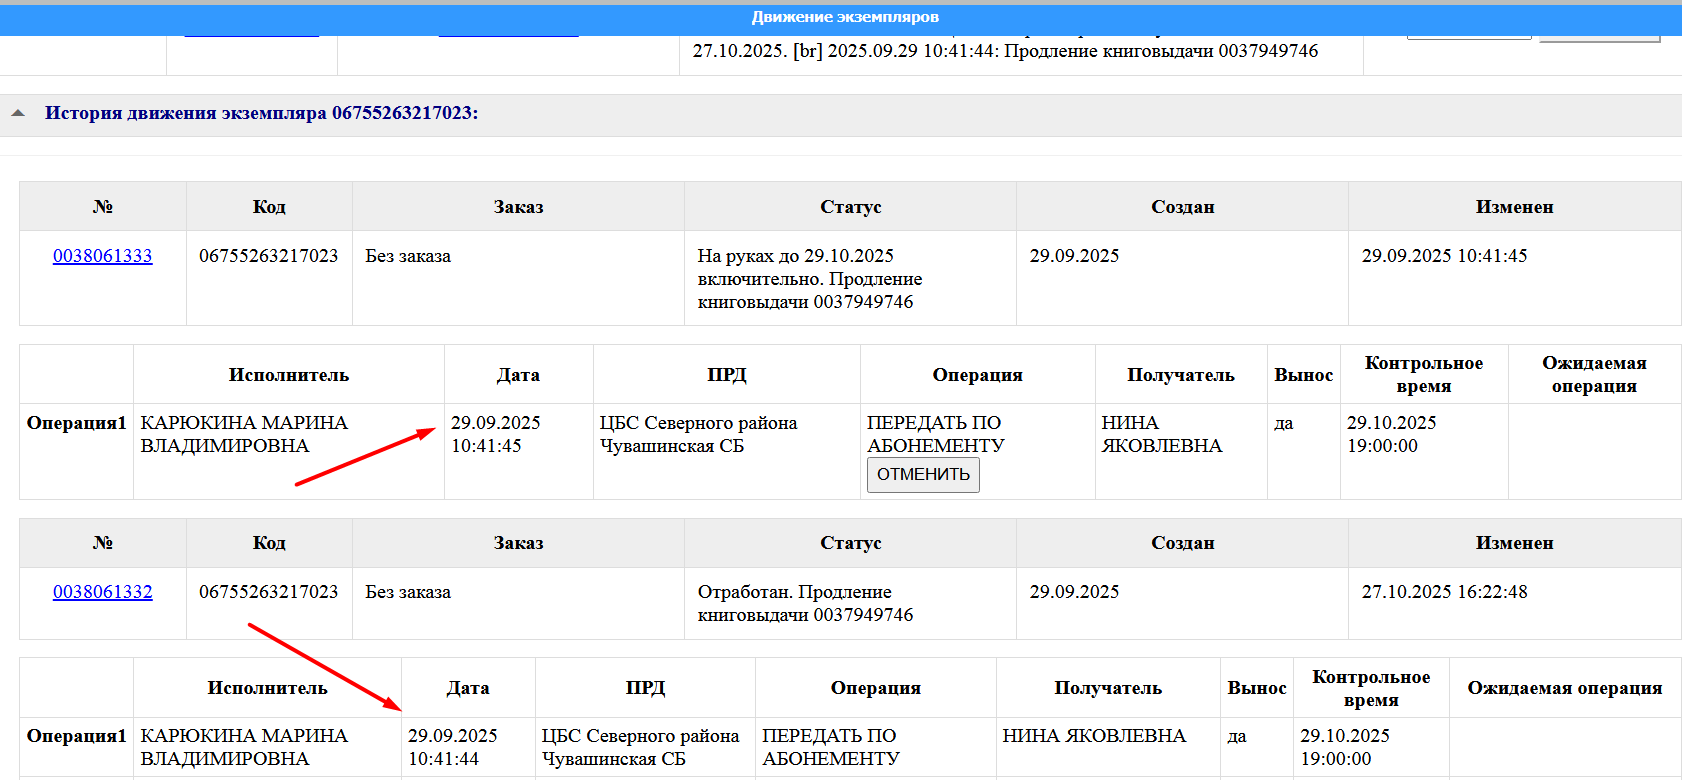Click the collapse triangle beside История движения

pyautogui.click(x=18, y=114)
